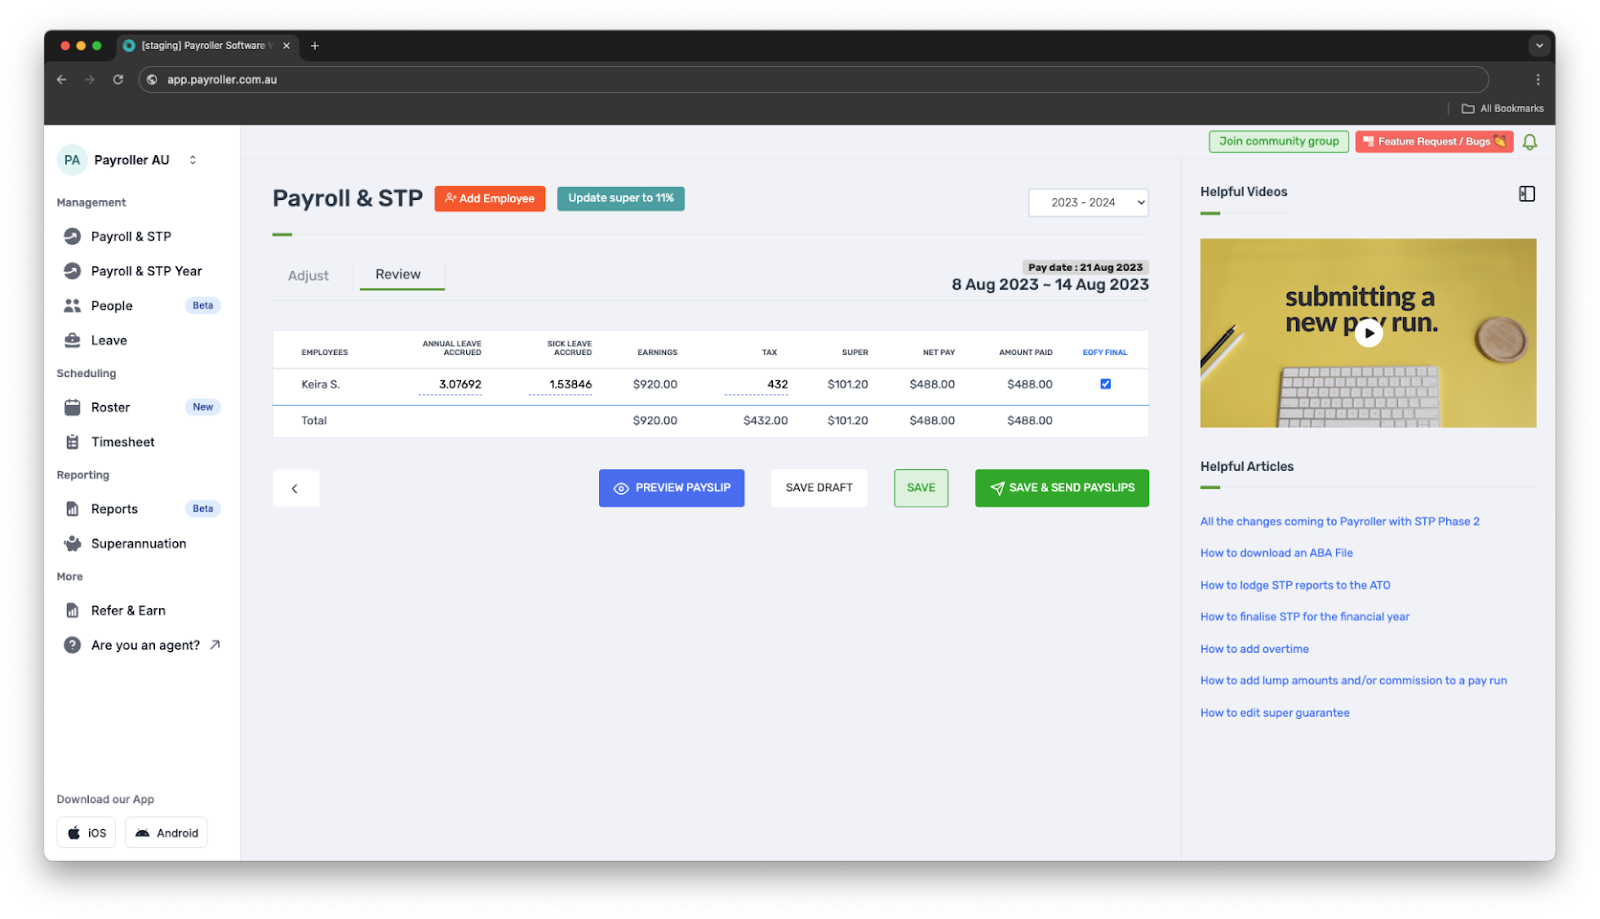The width and height of the screenshot is (1600, 919).
Task: Click SAVE & SEND PAYSLIPS
Action: tap(1061, 488)
